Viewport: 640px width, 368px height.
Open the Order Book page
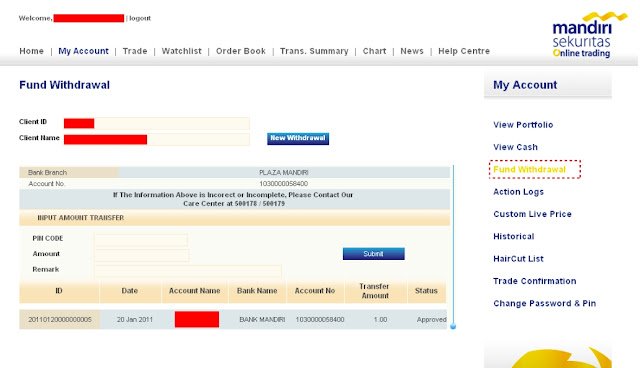coord(241,51)
